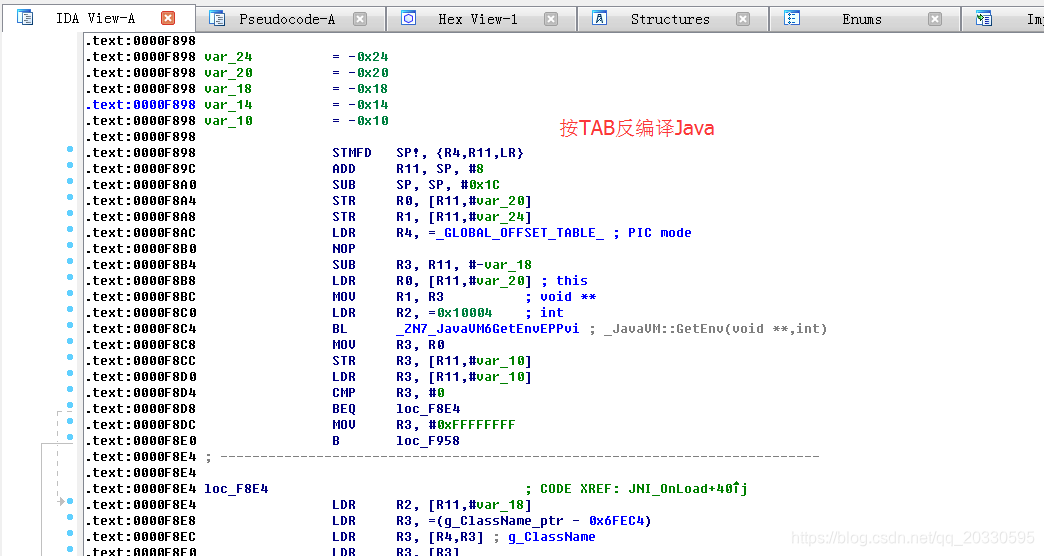This screenshot has height=556, width=1044.
Task: Toggle breakpoint dot at address 0000F898 STMFD
Action: (70, 149)
